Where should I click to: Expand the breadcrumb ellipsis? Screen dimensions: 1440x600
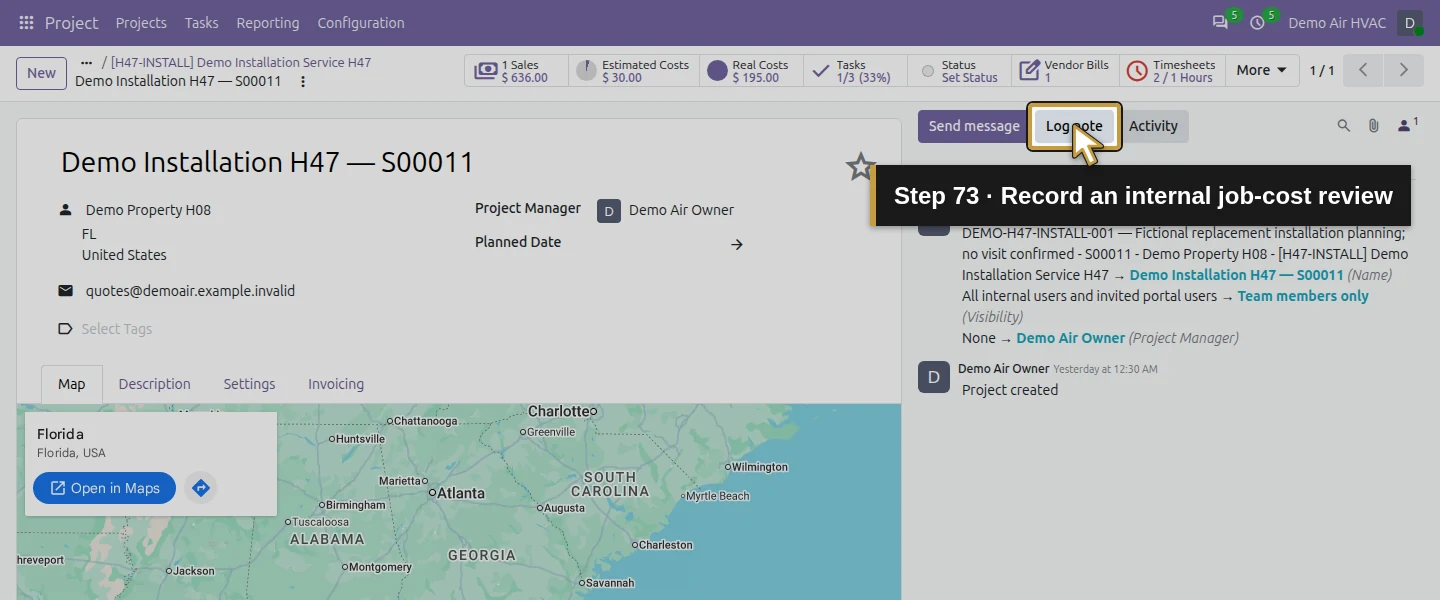[x=86, y=62]
